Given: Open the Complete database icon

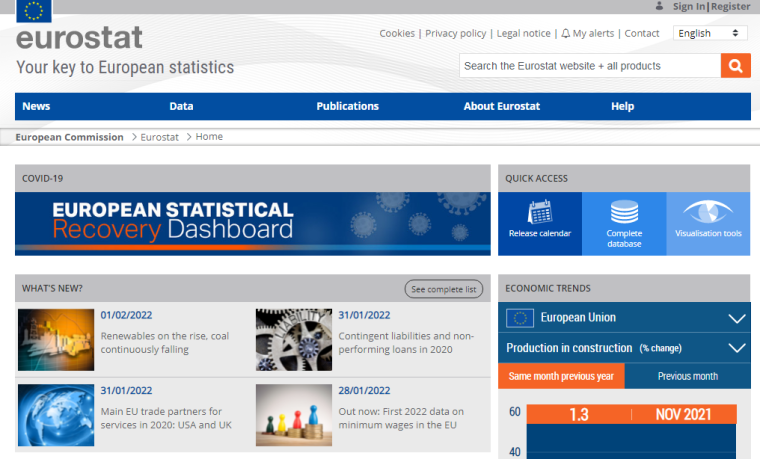Looking at the screenshot, I should tap(624, 212).
